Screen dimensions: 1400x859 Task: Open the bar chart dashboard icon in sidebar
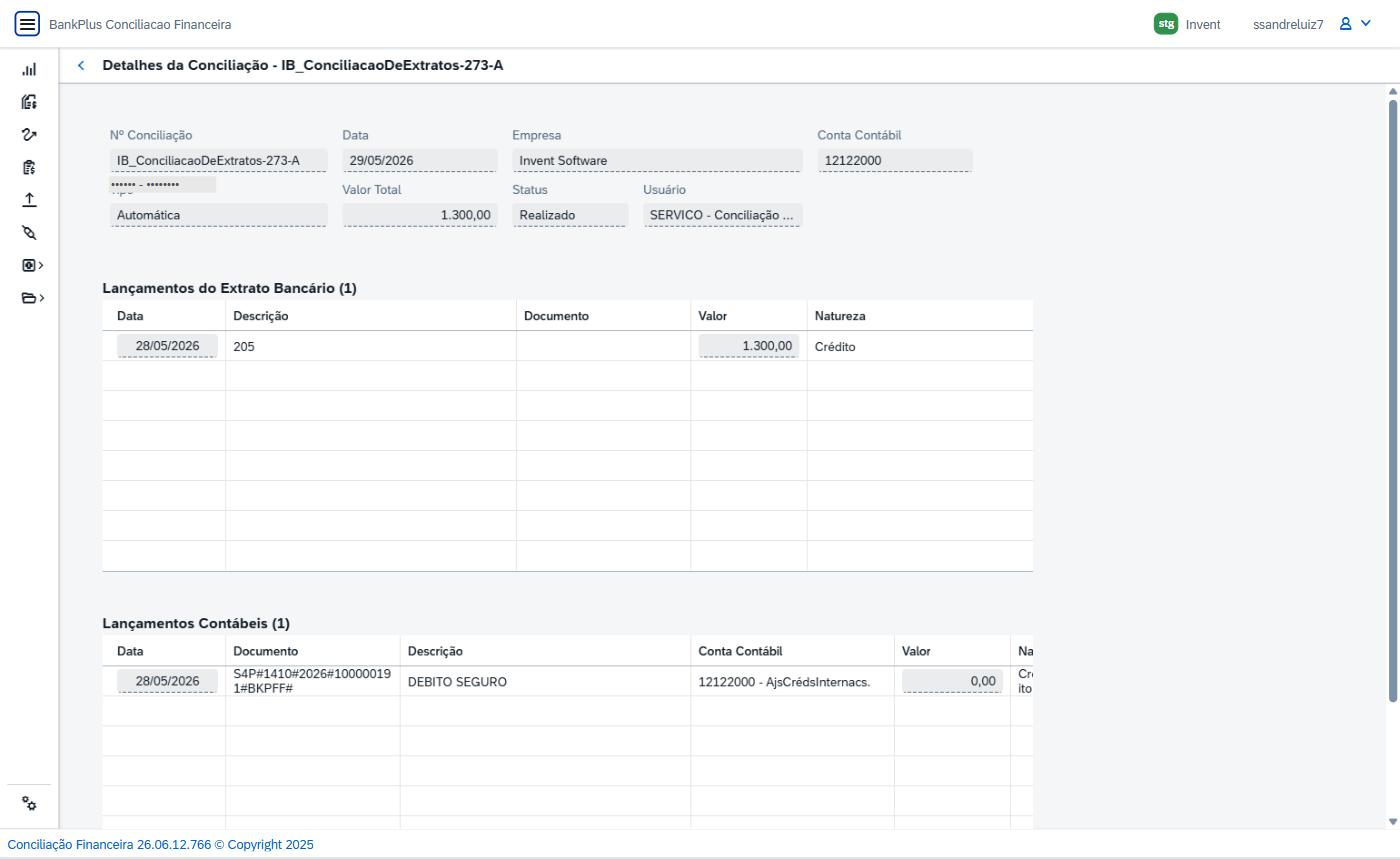[29, 70]
